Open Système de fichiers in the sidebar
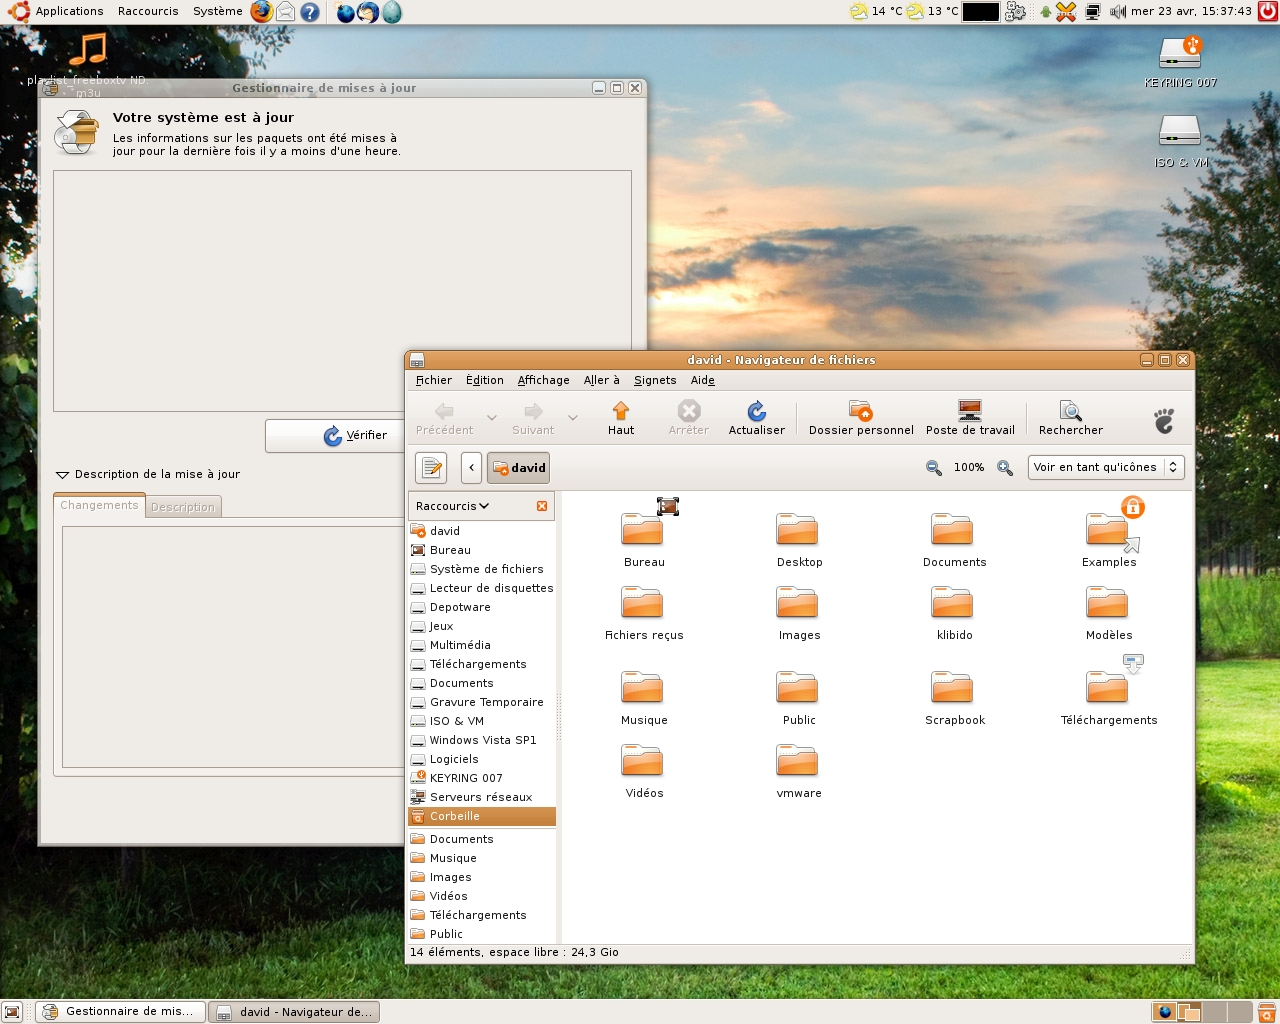The width and height of the screenshot is (1280, 1024). [x=482, y=569]
